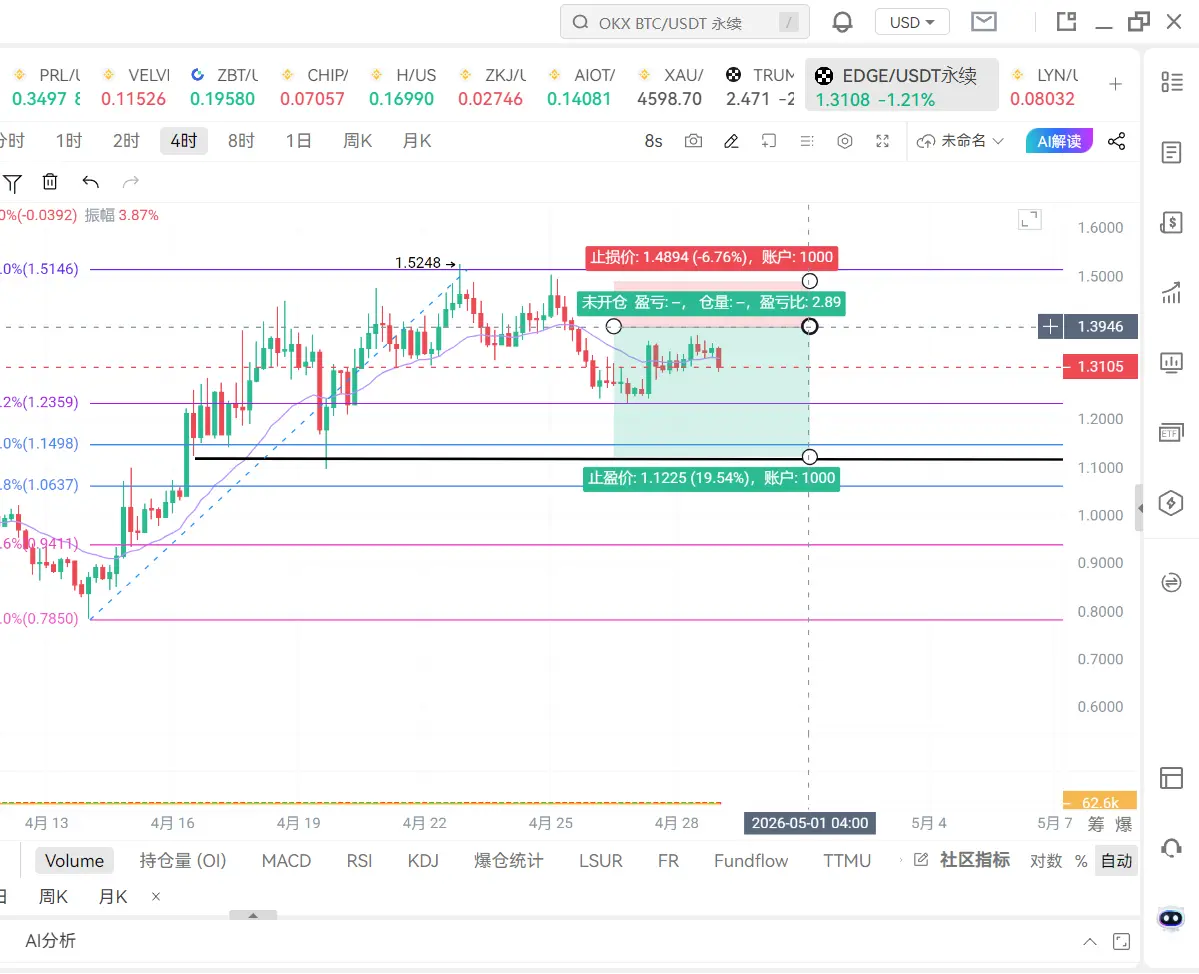Collapse the right sidebar arrow handle

point(1139,508)
